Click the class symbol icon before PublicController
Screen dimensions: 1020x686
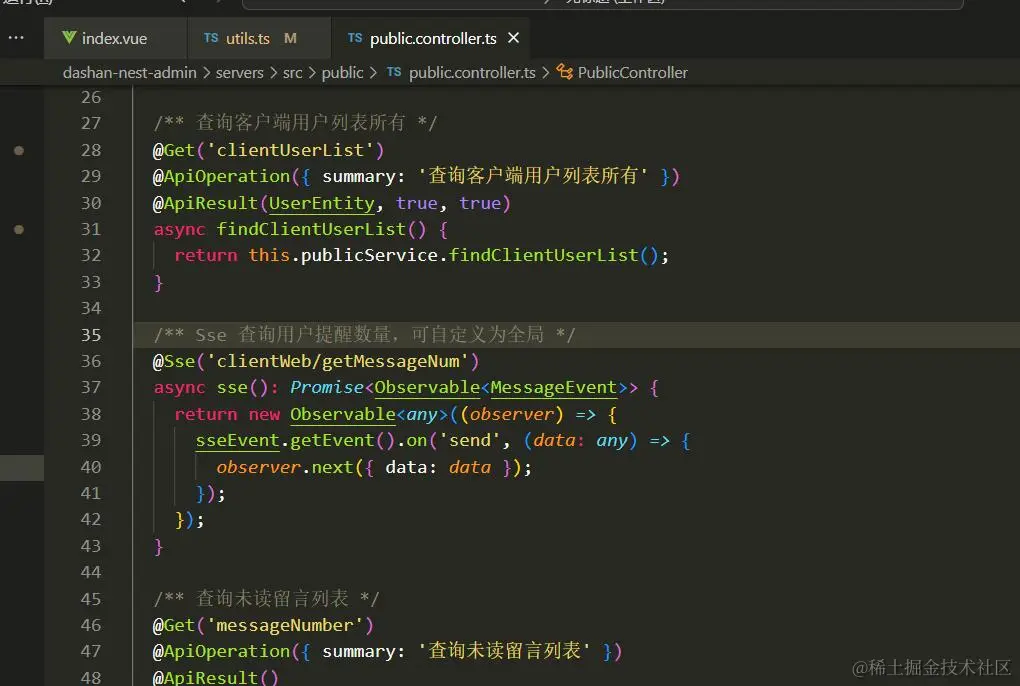565,72
